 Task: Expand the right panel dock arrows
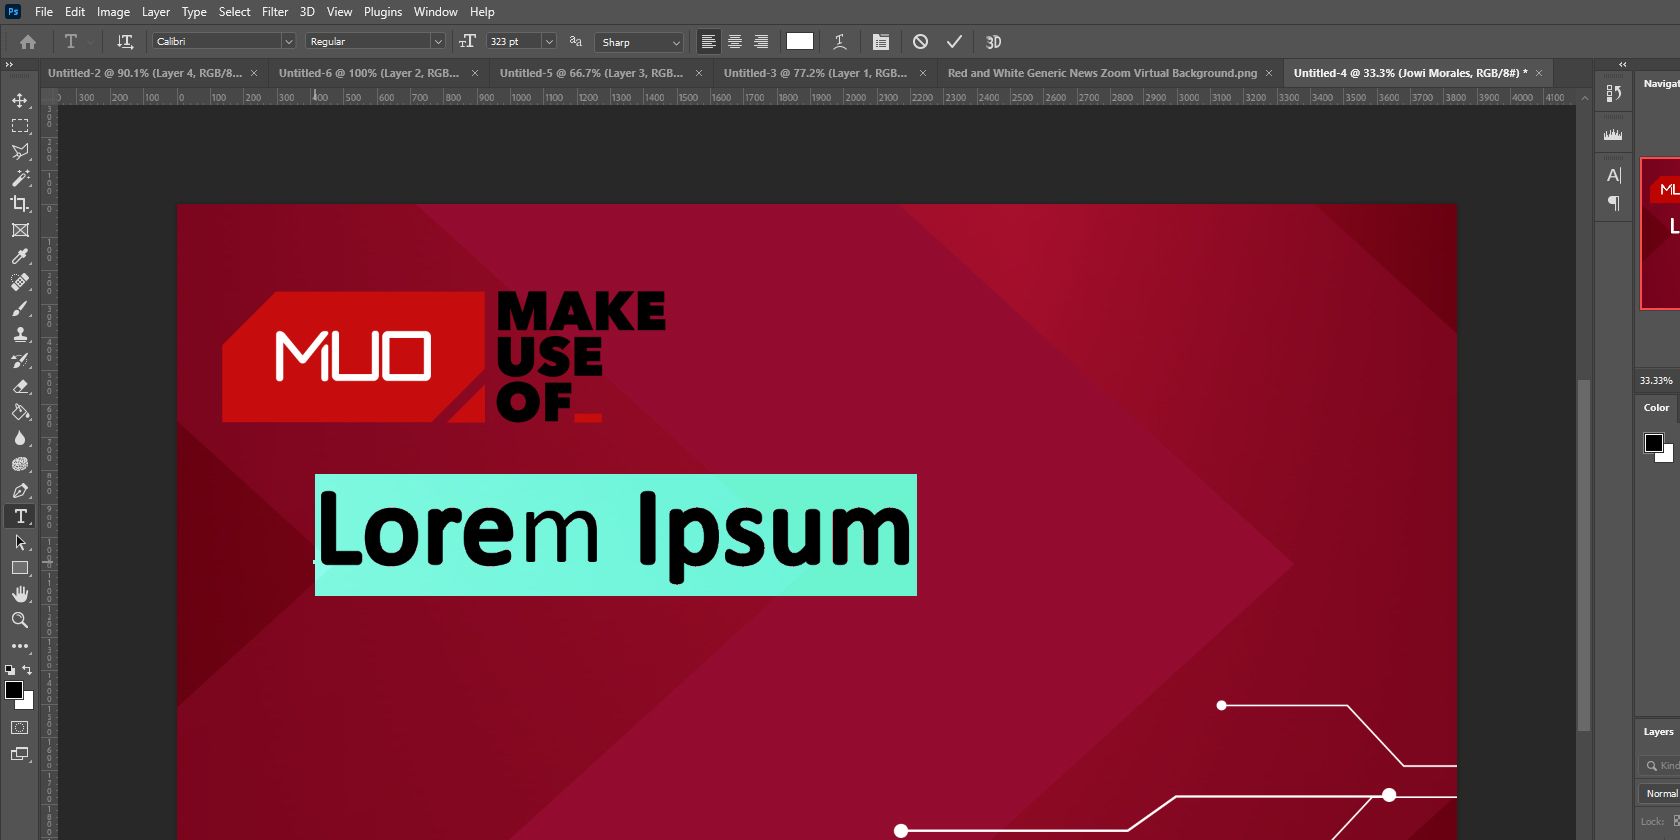click(1623, 64)
